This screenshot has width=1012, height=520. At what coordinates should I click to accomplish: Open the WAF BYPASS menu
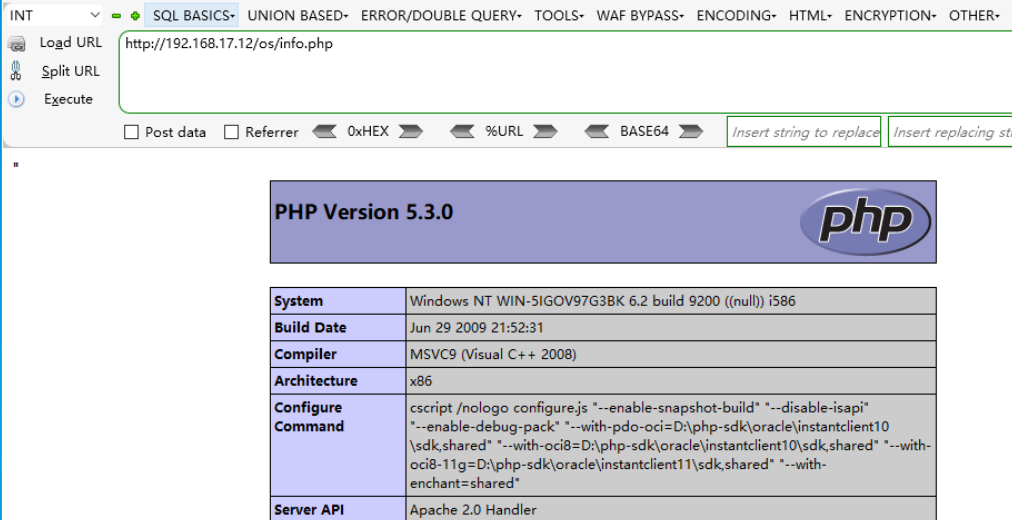pyautogui.click(x=640, y=15)
